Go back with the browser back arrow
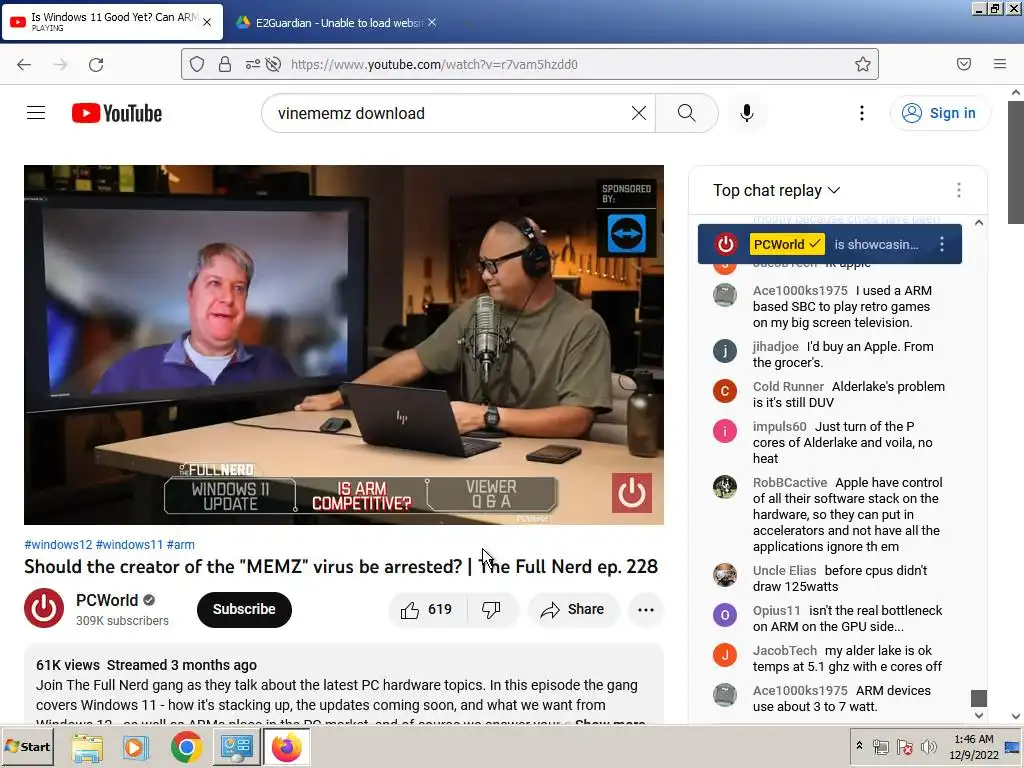 click(x=24, y=64)
